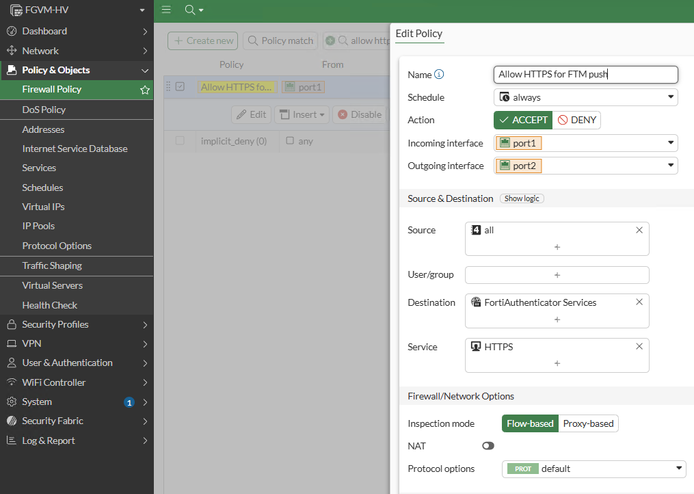Select Proxy-based inspection mode

(x=588, y=424)
